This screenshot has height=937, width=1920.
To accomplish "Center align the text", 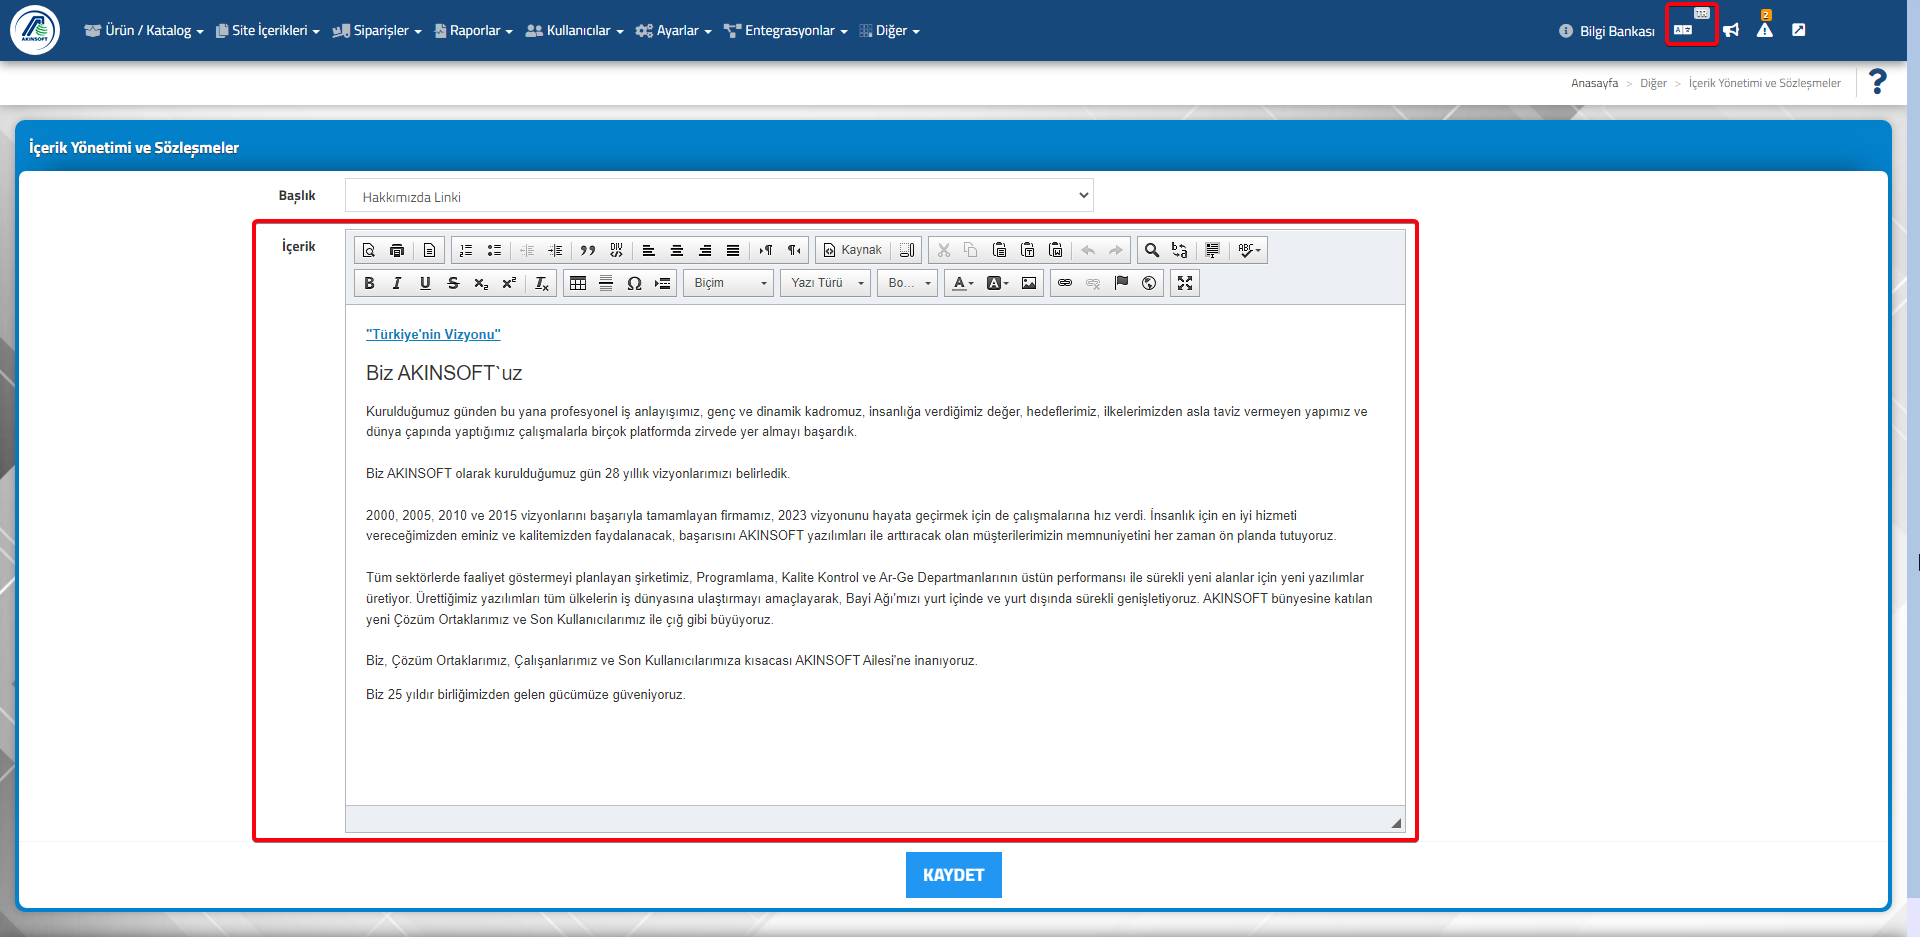I will pos(677,250).
